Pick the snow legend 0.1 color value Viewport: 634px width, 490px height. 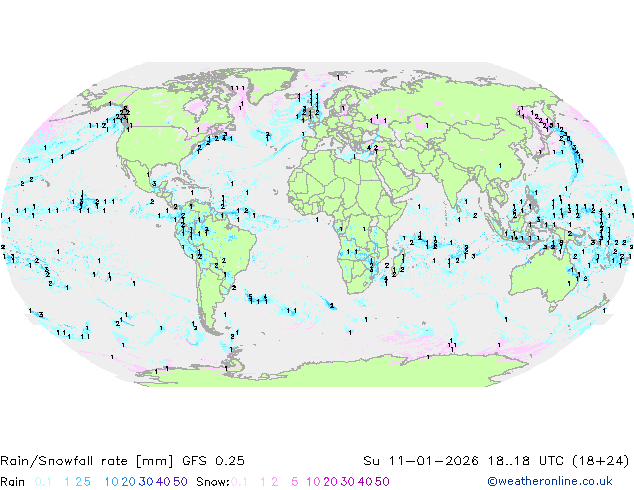click(x=239, y=482)
